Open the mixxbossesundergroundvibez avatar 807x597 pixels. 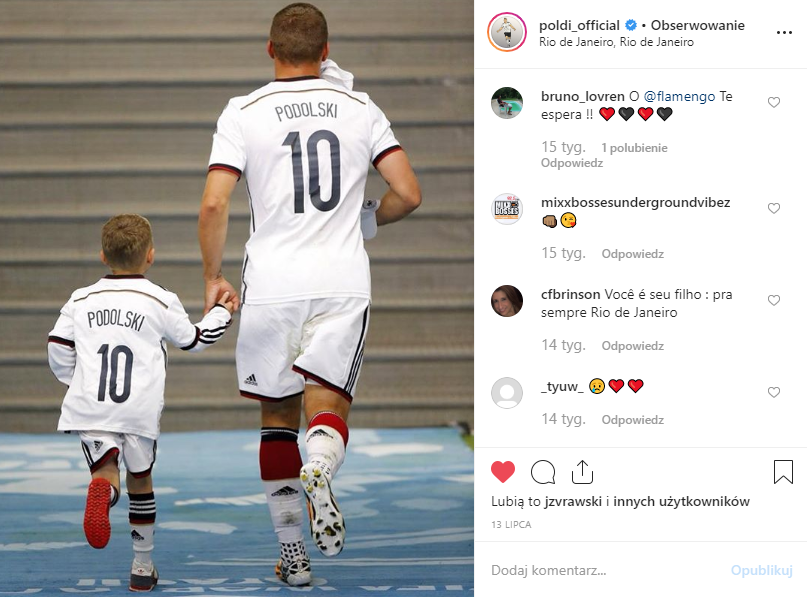tap(507, 209)
